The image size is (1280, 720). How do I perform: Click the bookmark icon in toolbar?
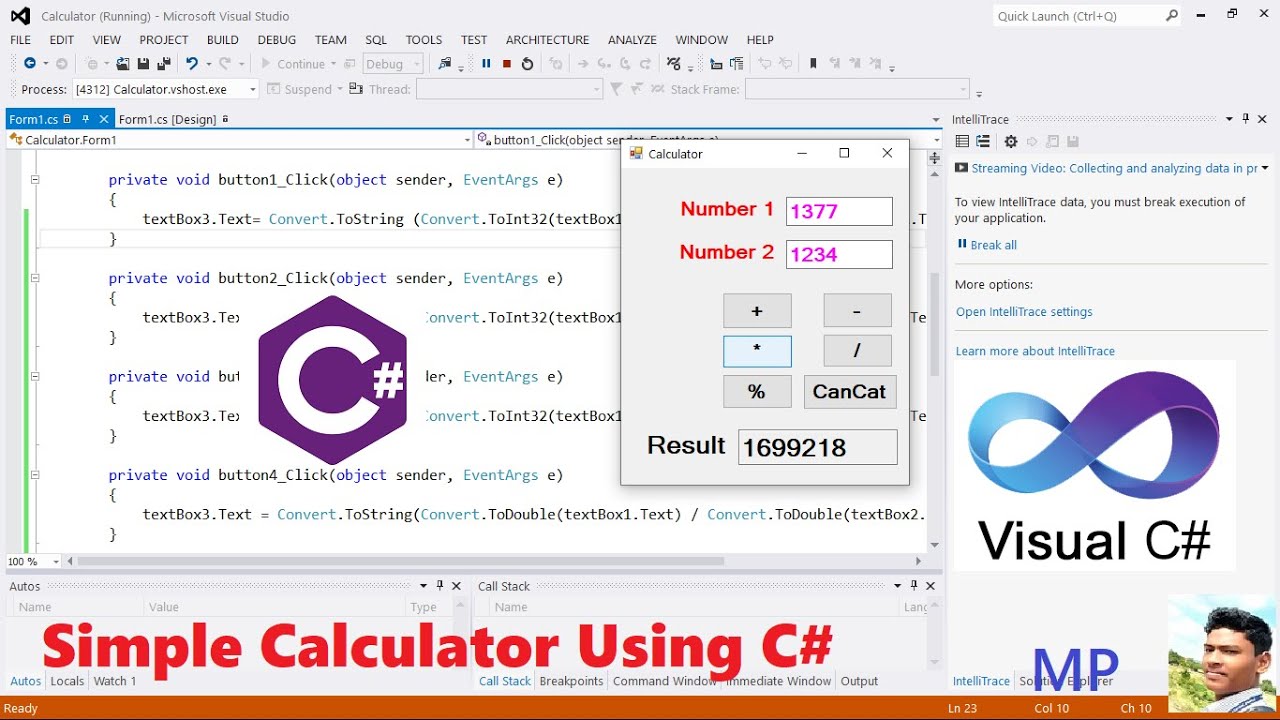(x=813, y=64)
